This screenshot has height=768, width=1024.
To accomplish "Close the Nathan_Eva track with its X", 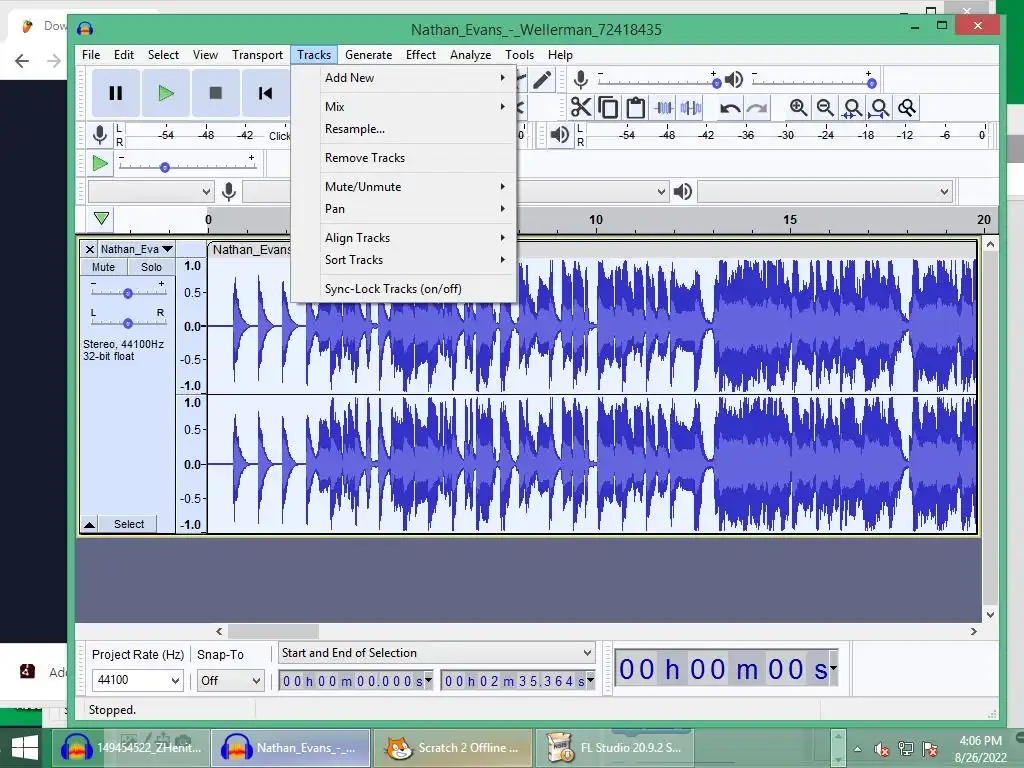I will pyautogui.click(x=90, y=249).
